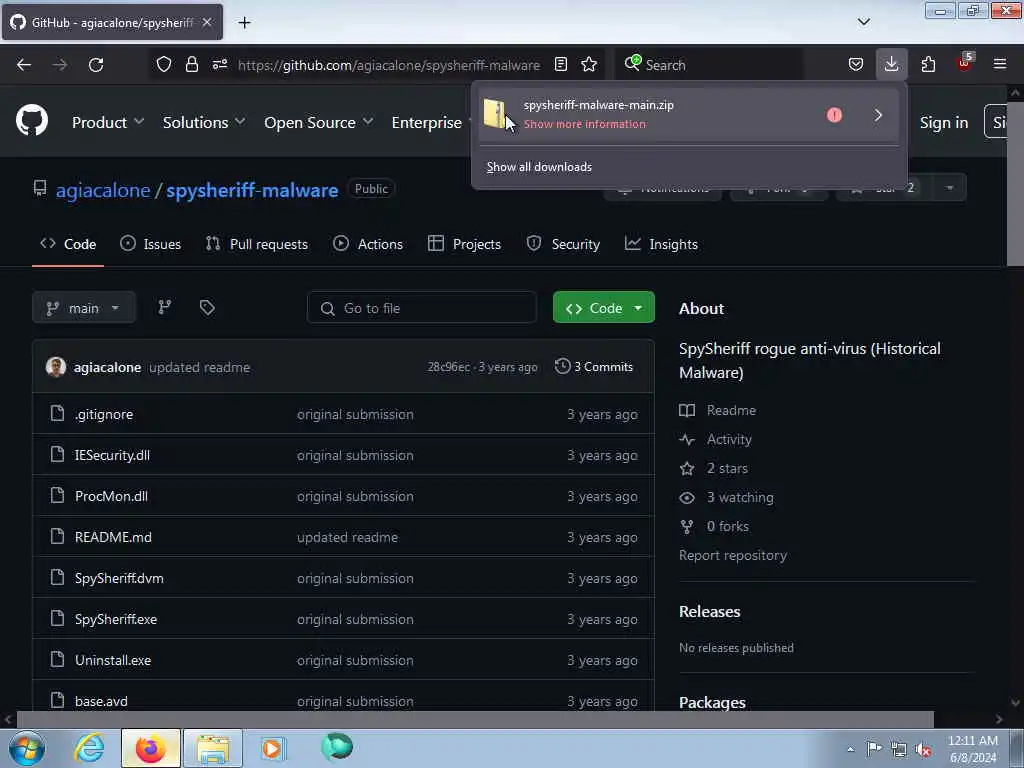Viewport: 1024px width, 768px height.
Task: Reload the page with the refresh icon
Action: click(x=96, y=65)
